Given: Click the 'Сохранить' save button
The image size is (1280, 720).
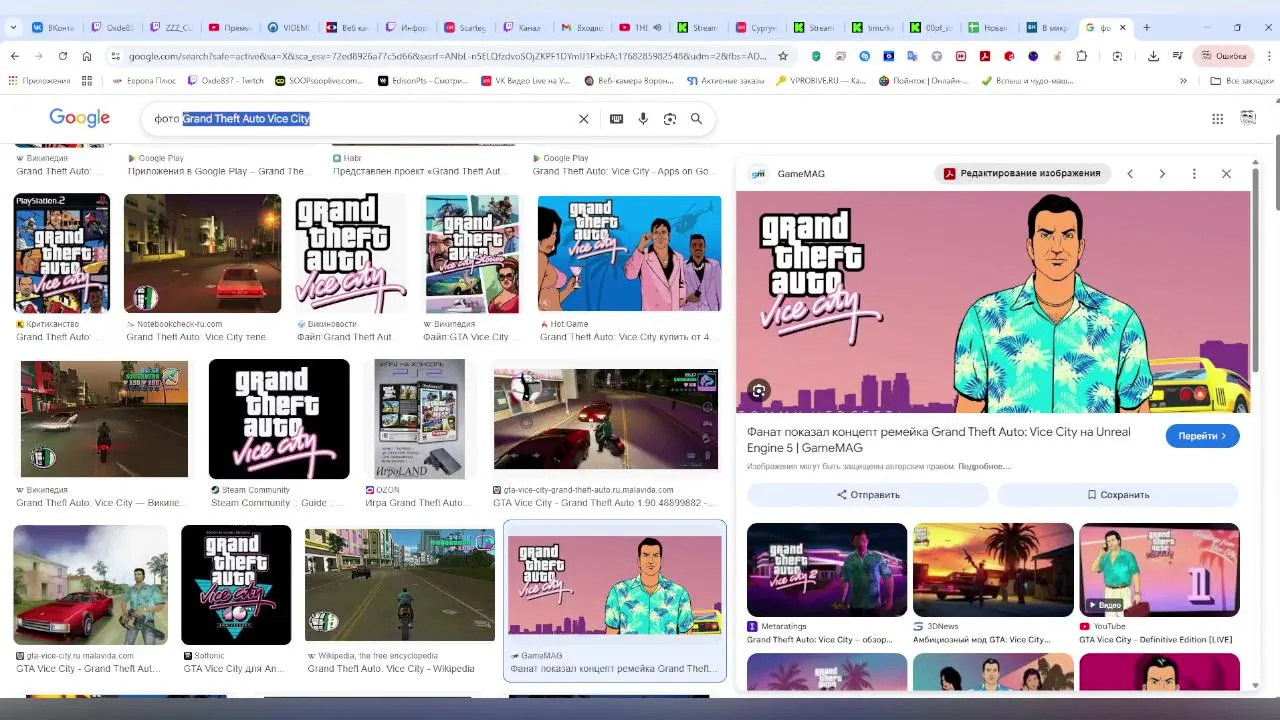Looking at the screenshot, I should pos(1118,495).
